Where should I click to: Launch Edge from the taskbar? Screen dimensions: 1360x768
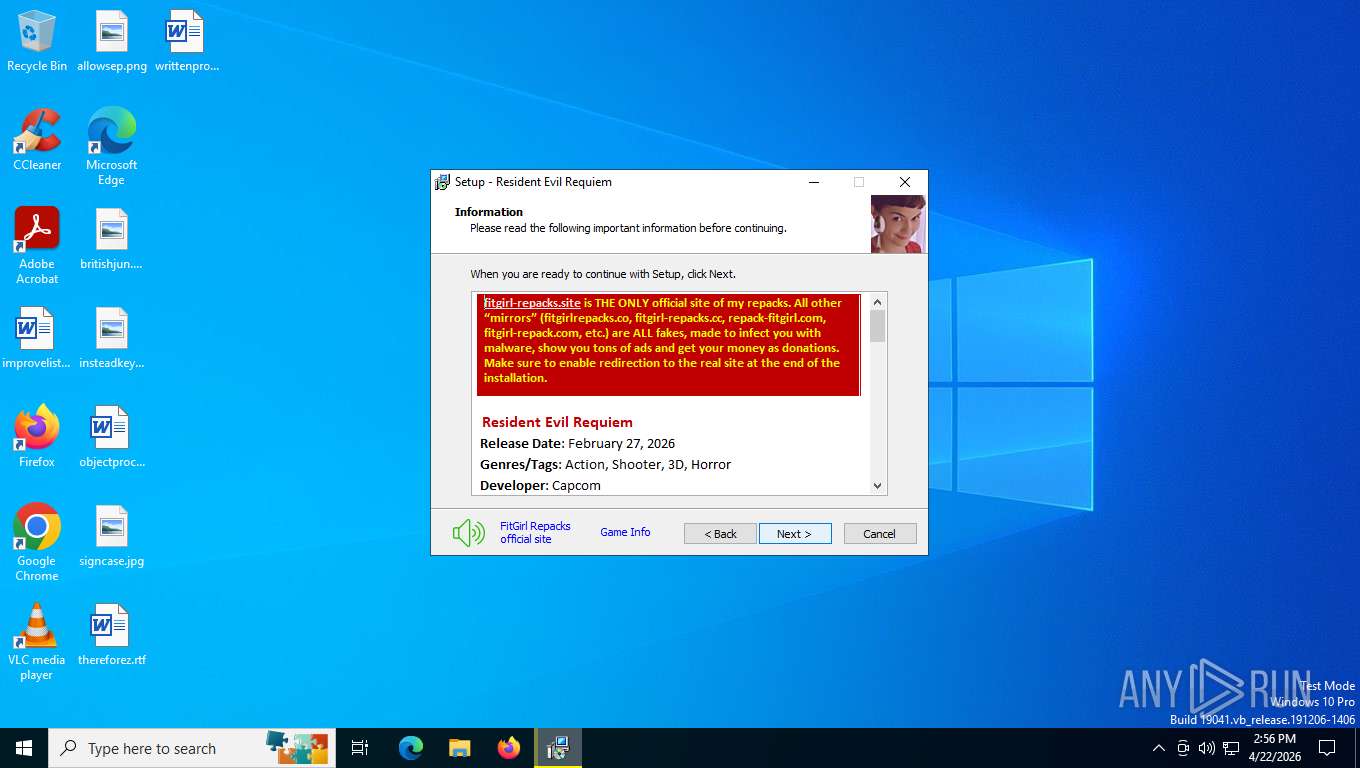tap(411, 748)
